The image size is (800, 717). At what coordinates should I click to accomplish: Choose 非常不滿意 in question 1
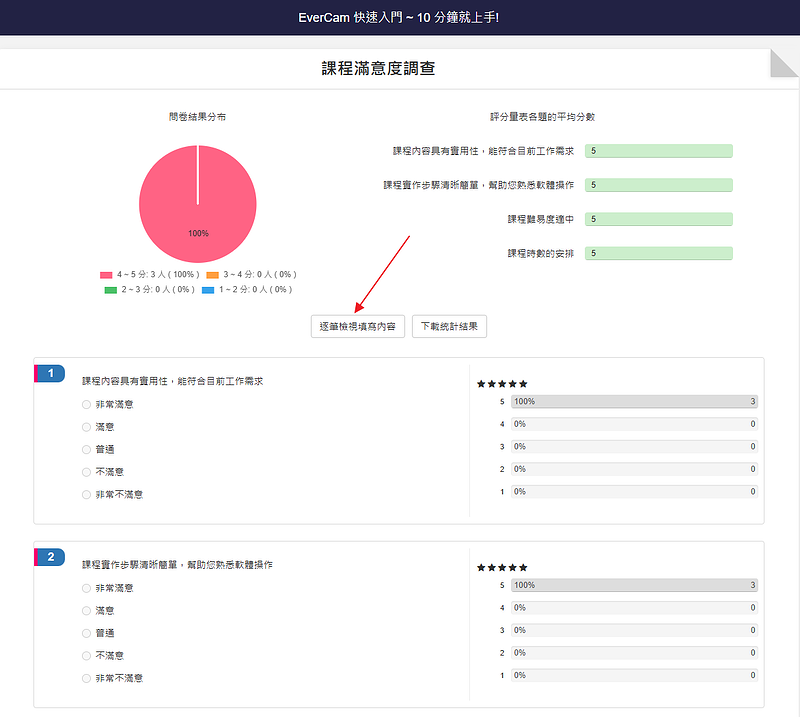(86, 494)
